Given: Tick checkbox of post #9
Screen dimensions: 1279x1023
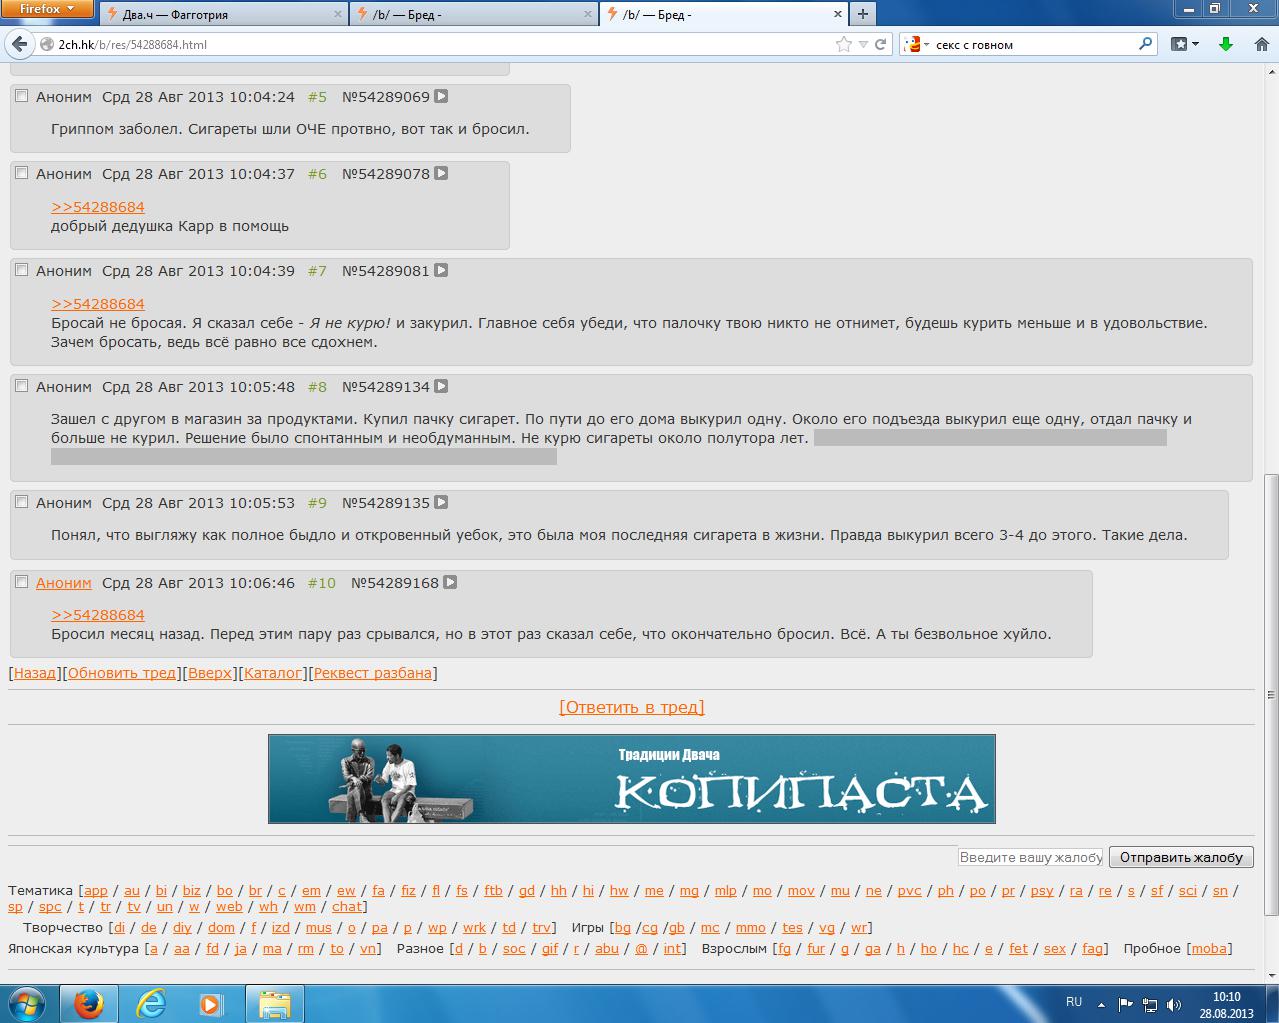Looking at the screenshot, I should point(21,502).
